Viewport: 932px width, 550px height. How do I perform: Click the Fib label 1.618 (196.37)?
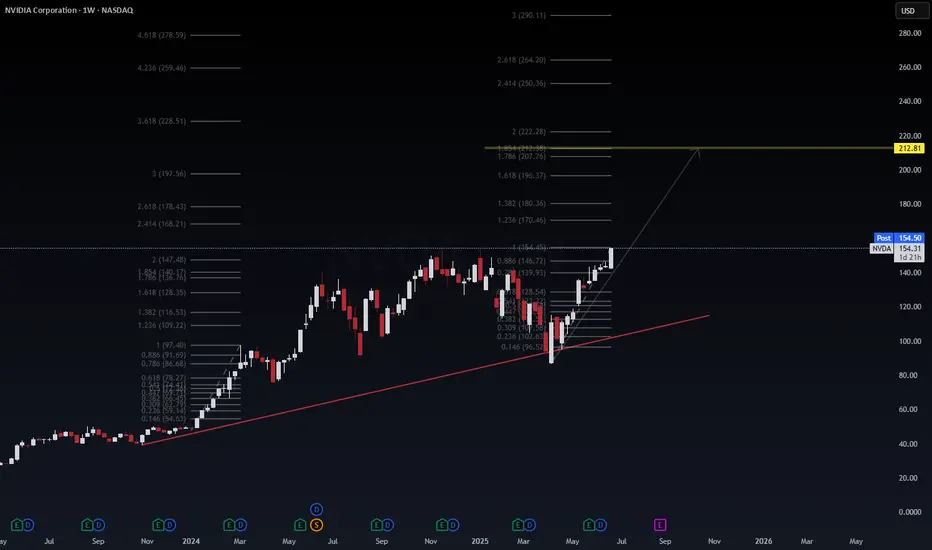[x=521, y=175]
